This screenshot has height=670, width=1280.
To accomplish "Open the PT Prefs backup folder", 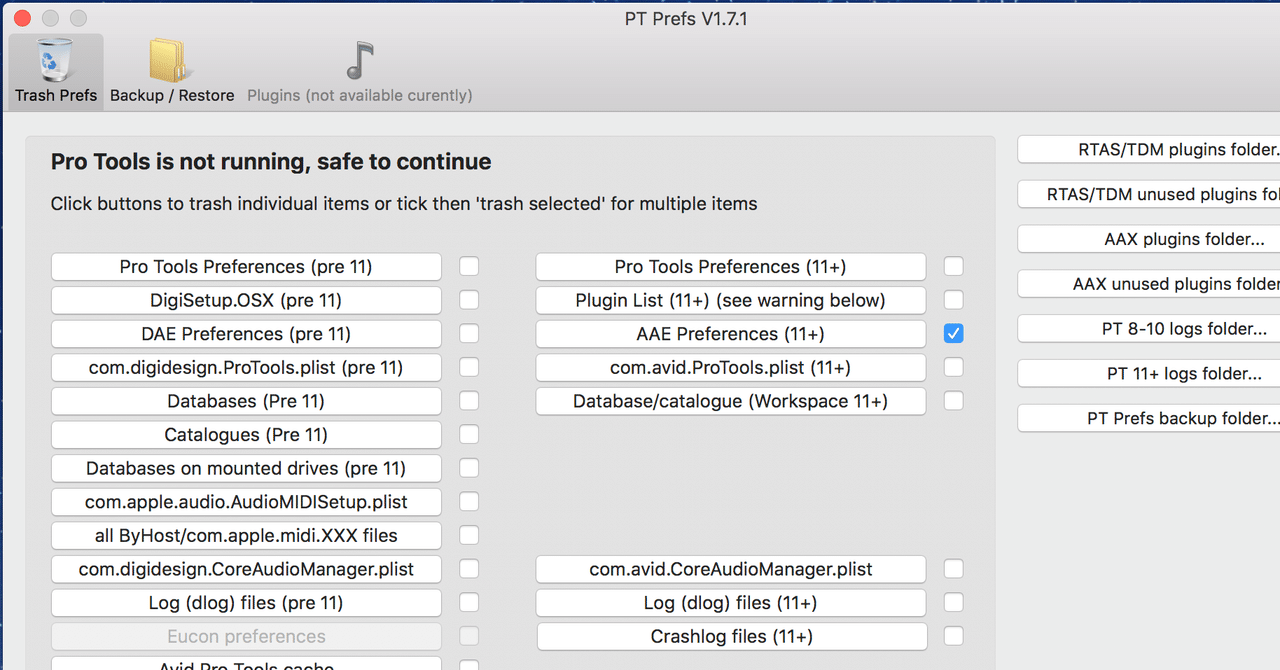I will tap(1150, 418).
